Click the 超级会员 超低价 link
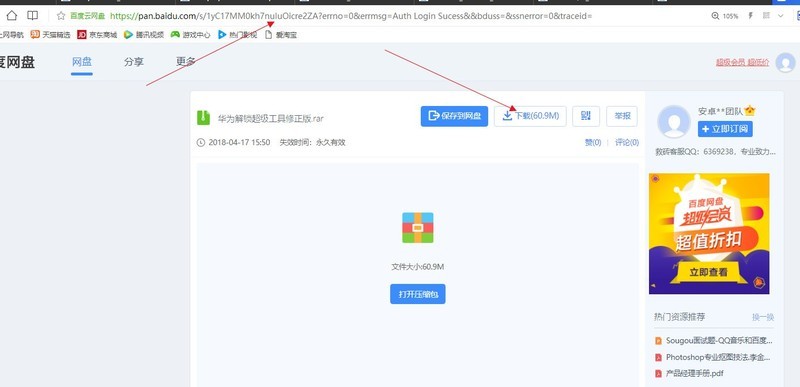The height and width of the screenshot is (387, 800). [x=742, y=62]
